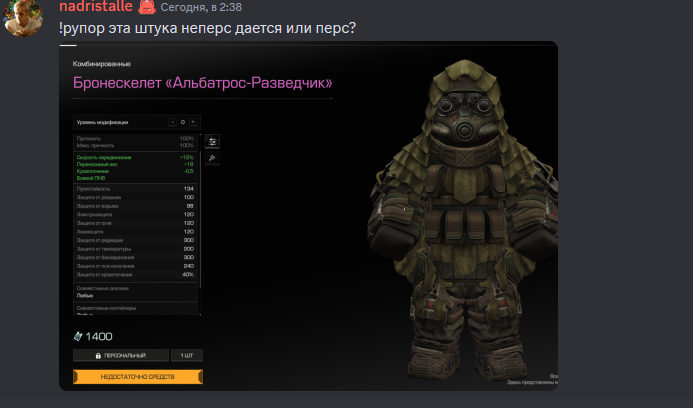Decrease modification level with minus button
This screenshot has width=693, height=408.
[172, 122]
